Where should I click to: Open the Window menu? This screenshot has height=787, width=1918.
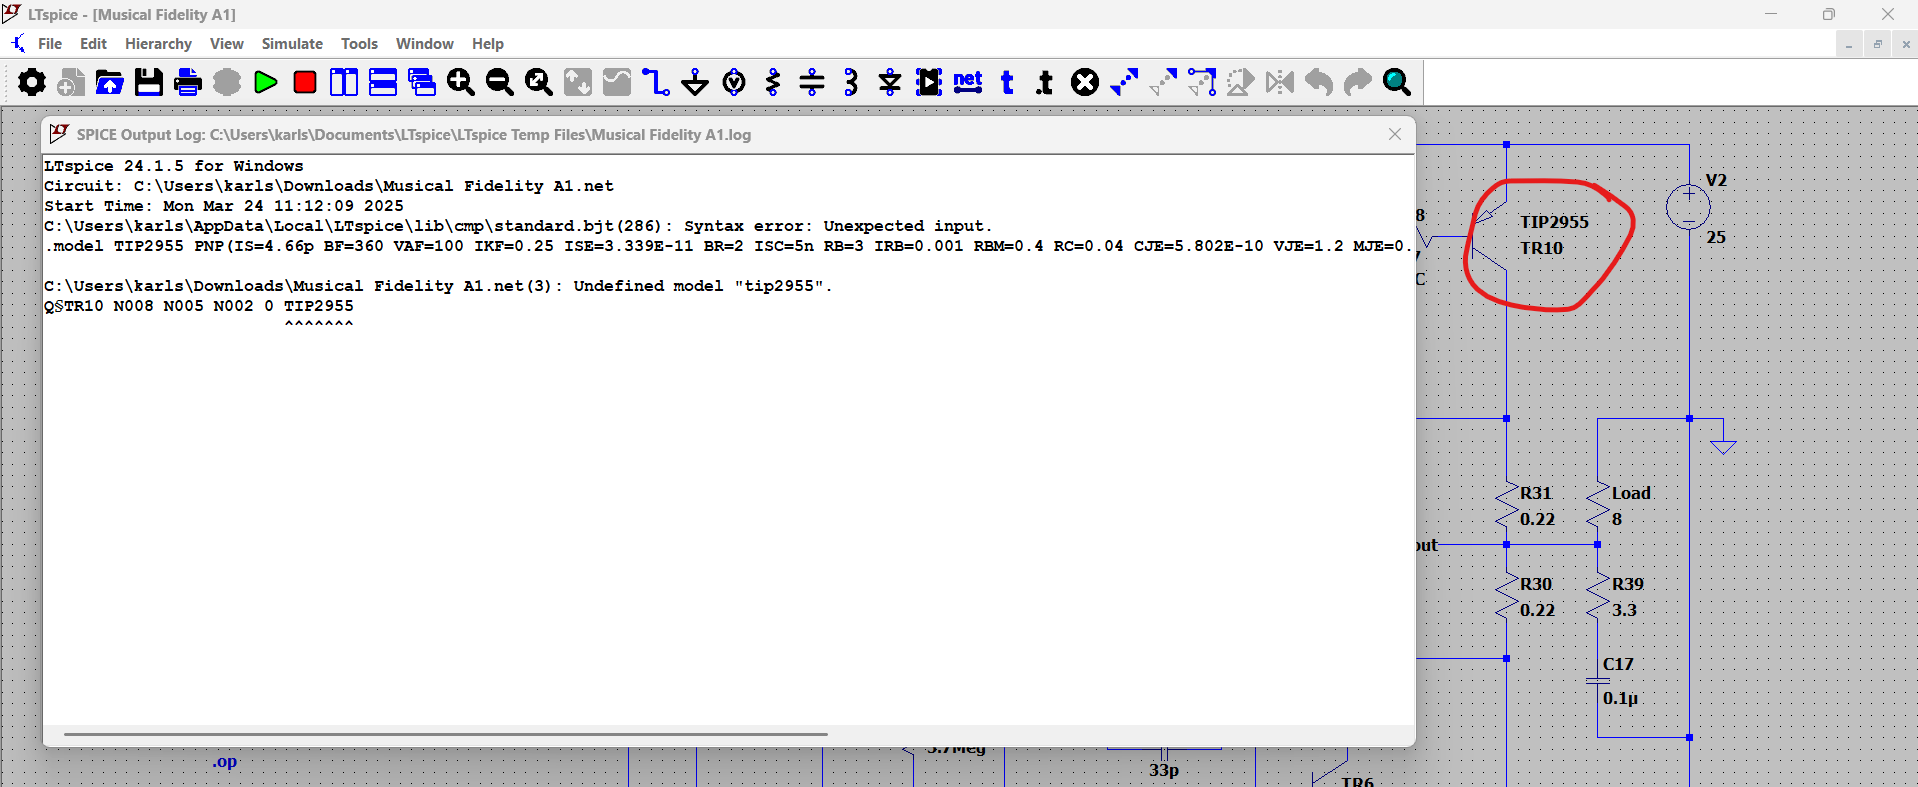[424, 44]
